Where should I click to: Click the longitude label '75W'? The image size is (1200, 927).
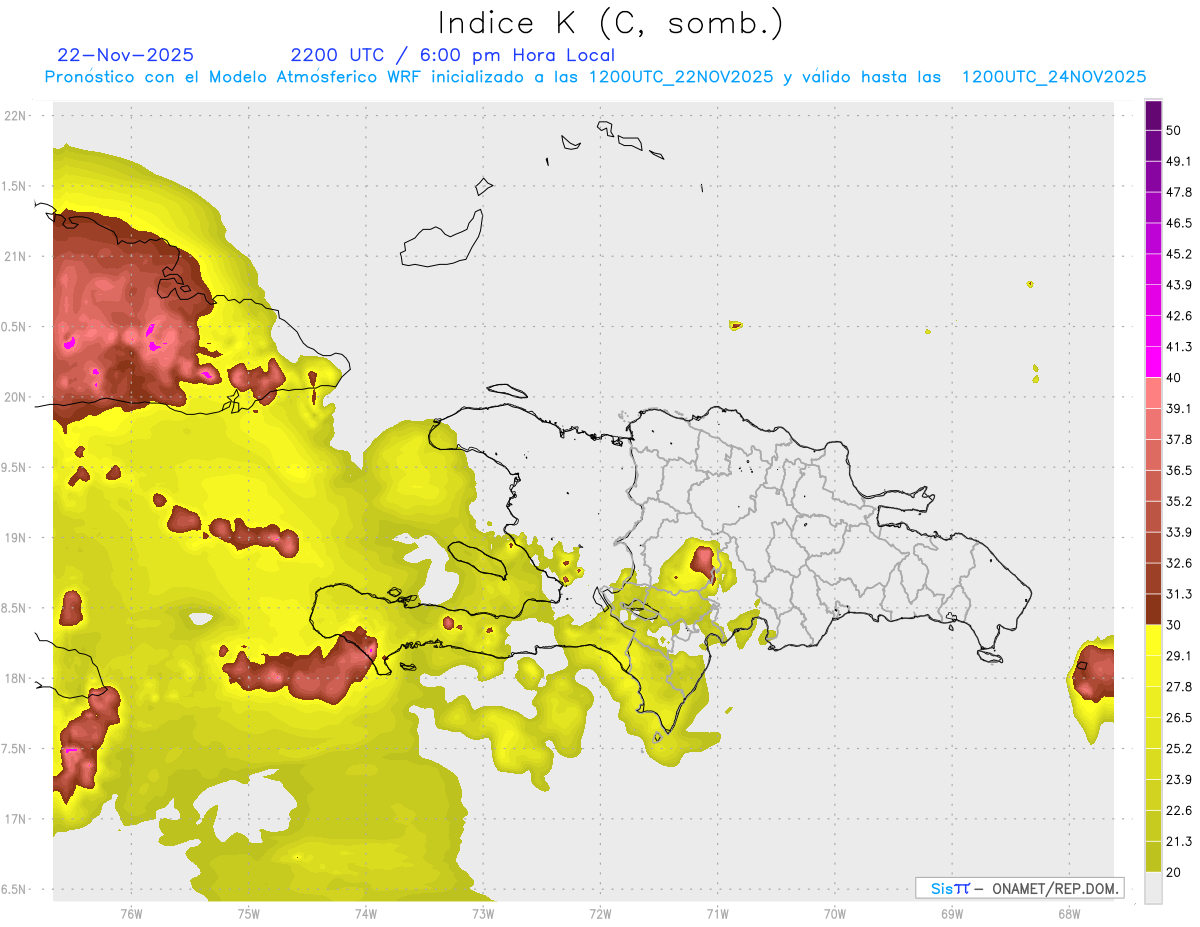pos(248,913)
